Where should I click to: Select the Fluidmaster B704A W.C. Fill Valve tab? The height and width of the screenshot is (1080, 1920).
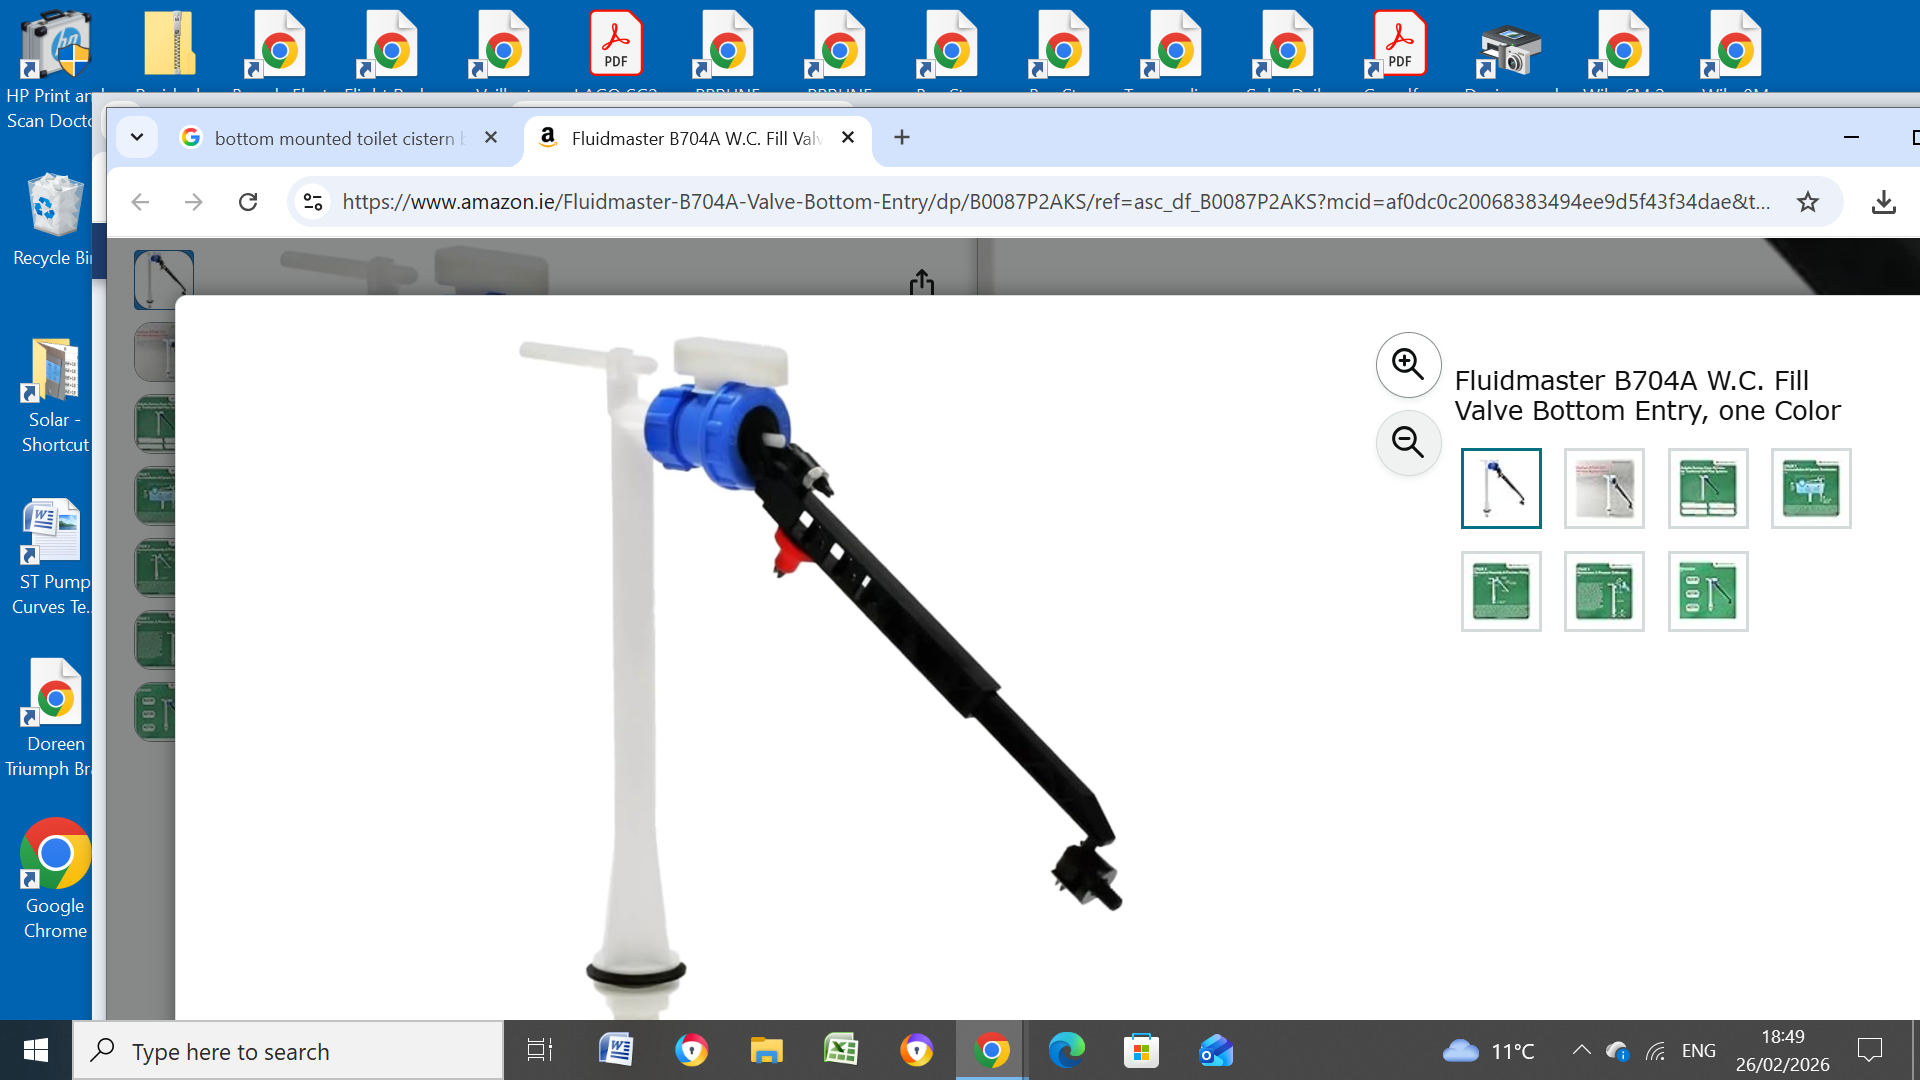click(x=695, y=138)
